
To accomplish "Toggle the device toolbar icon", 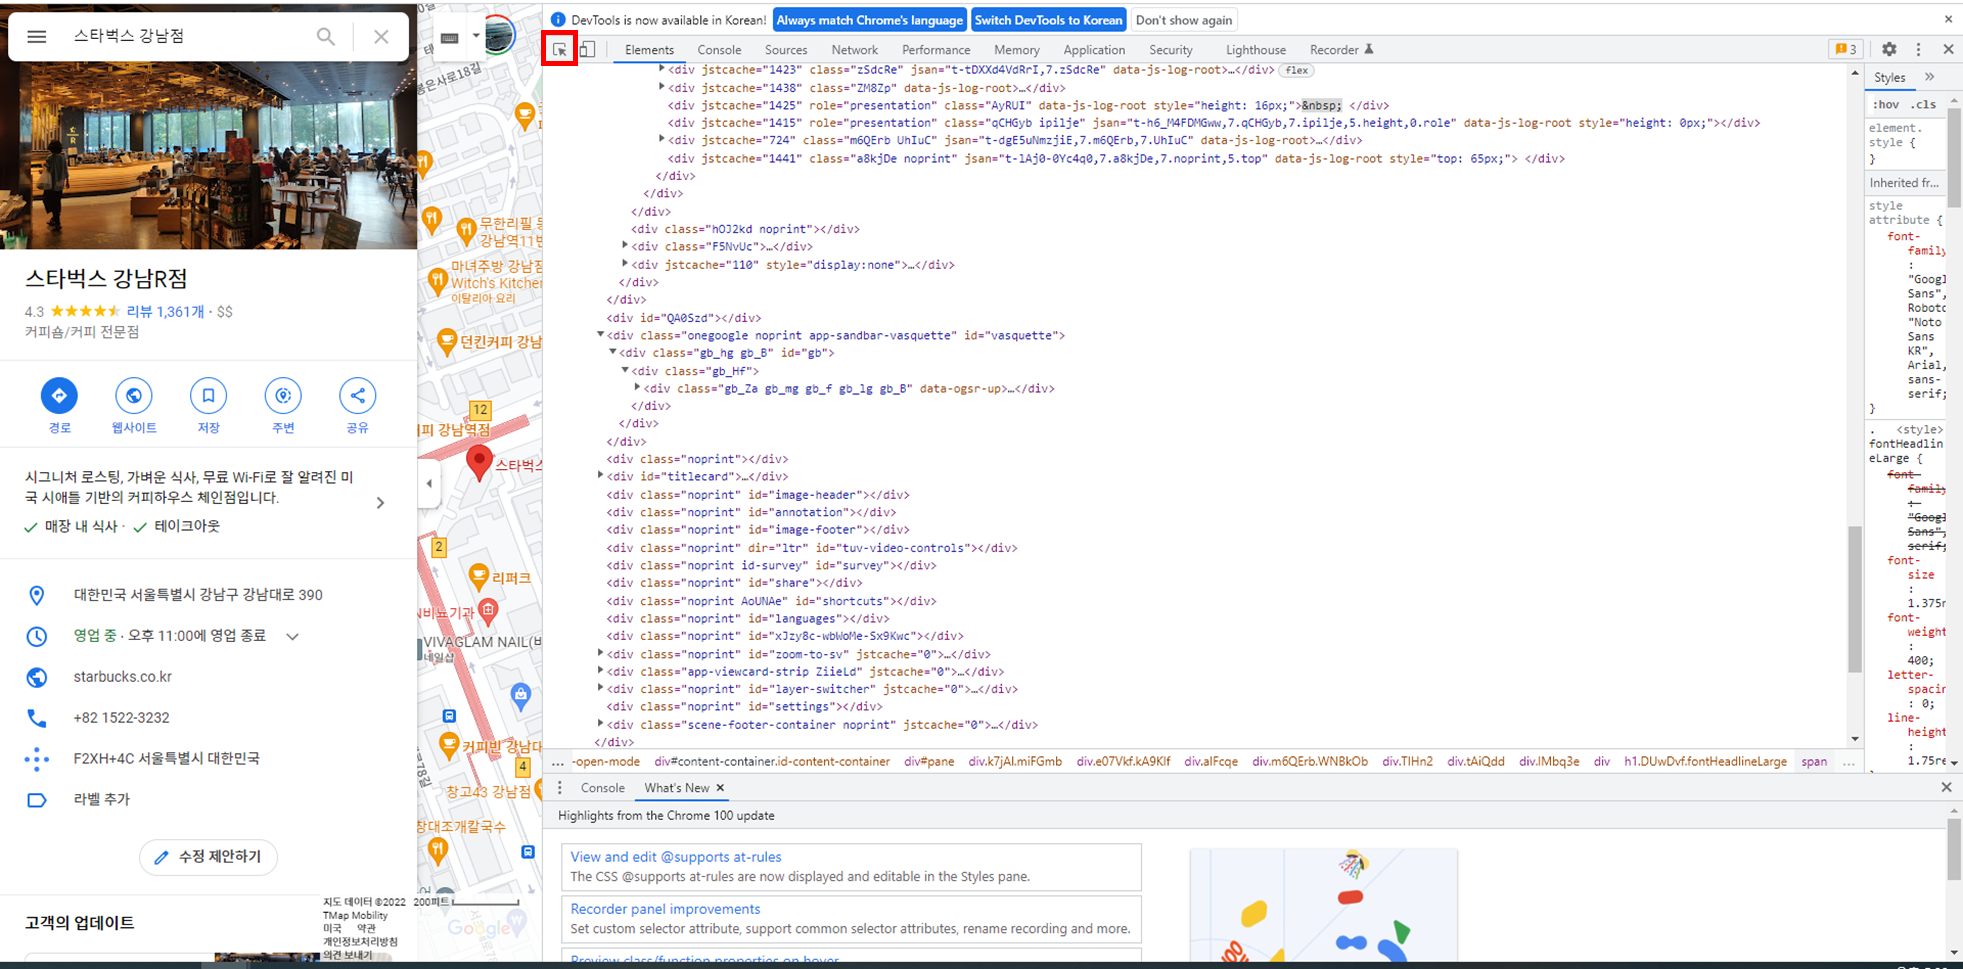I will click(588, 49).
